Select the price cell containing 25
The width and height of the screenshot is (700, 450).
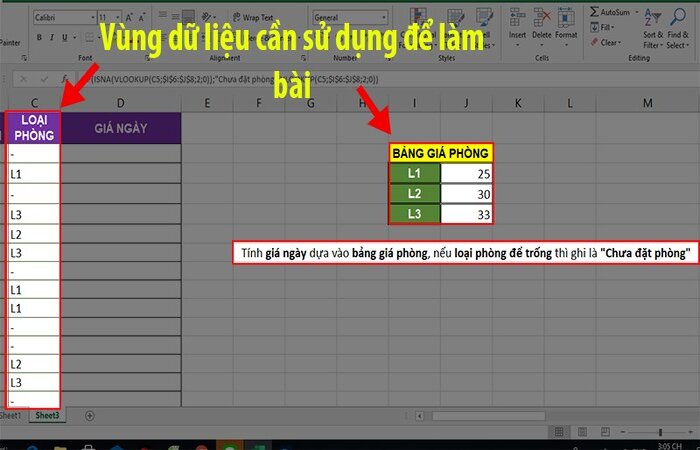point(467,174)
